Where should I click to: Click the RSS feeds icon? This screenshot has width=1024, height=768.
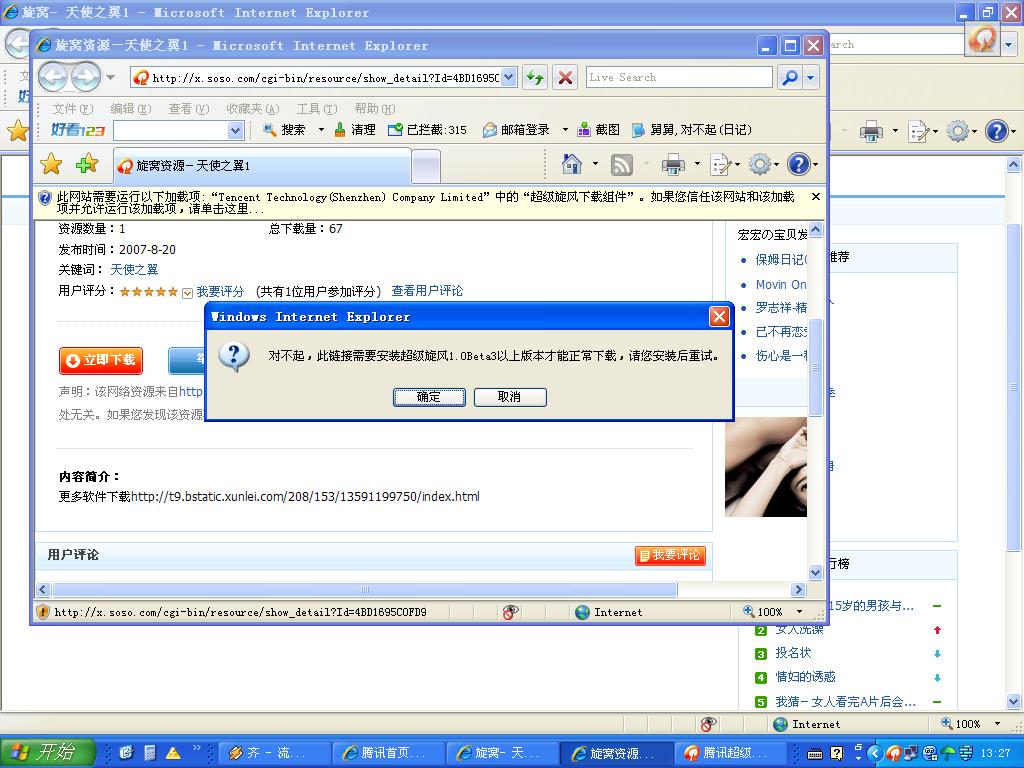tap(622, 165)
